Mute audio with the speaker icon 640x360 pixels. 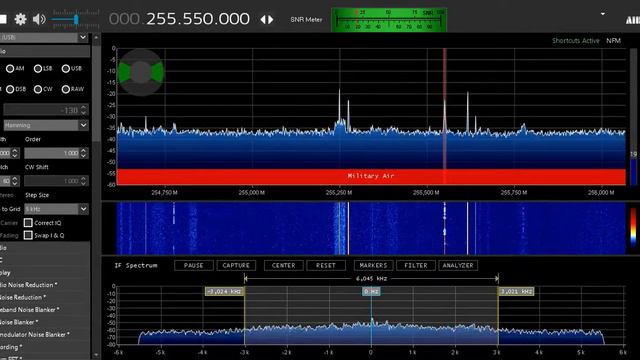(39, 19)
